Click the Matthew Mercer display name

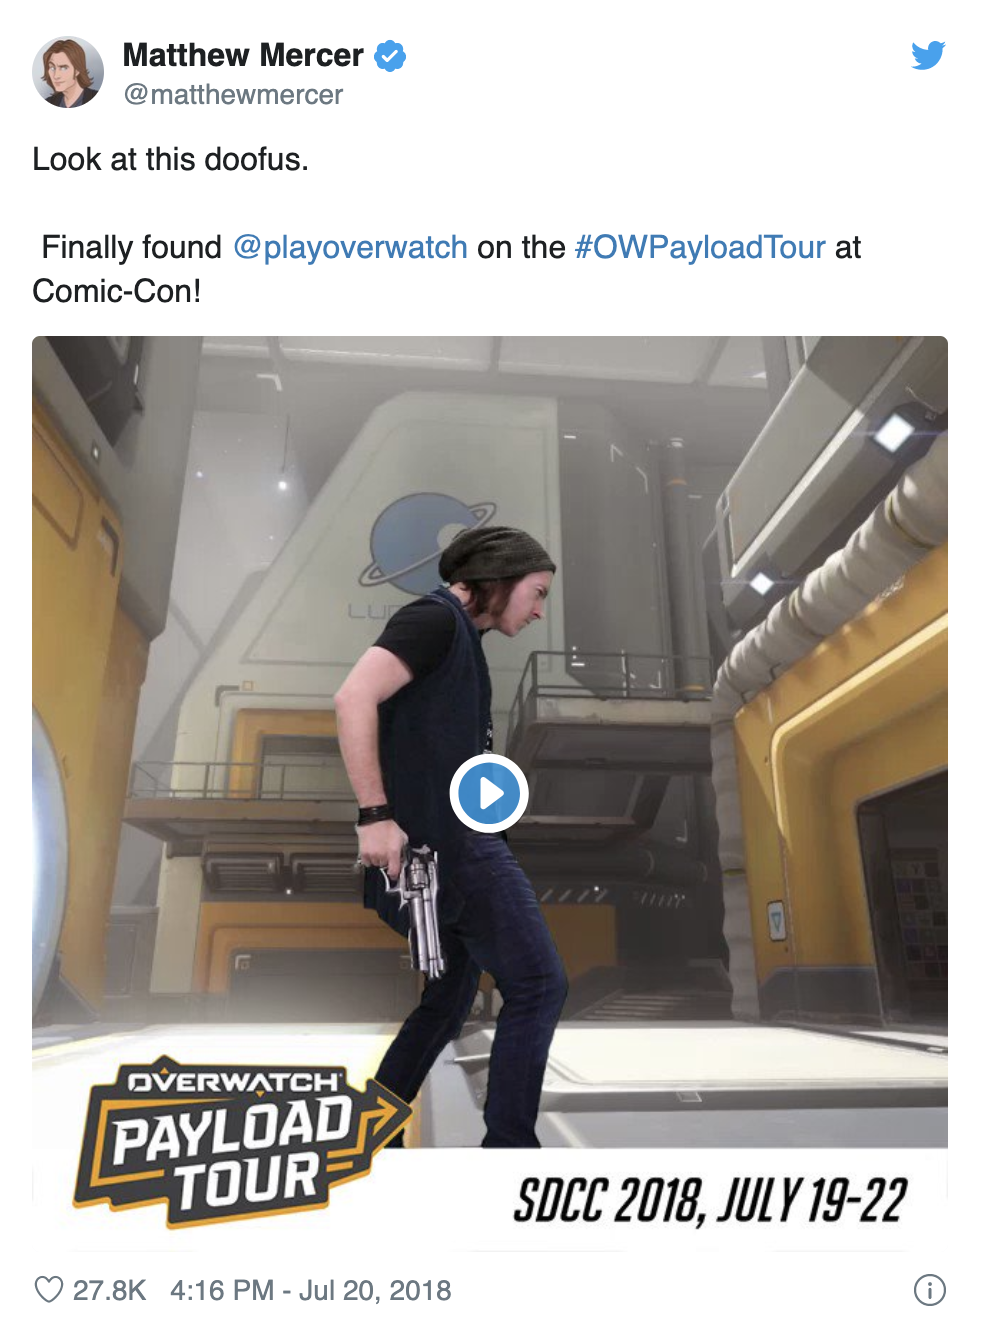coord(243,55)
